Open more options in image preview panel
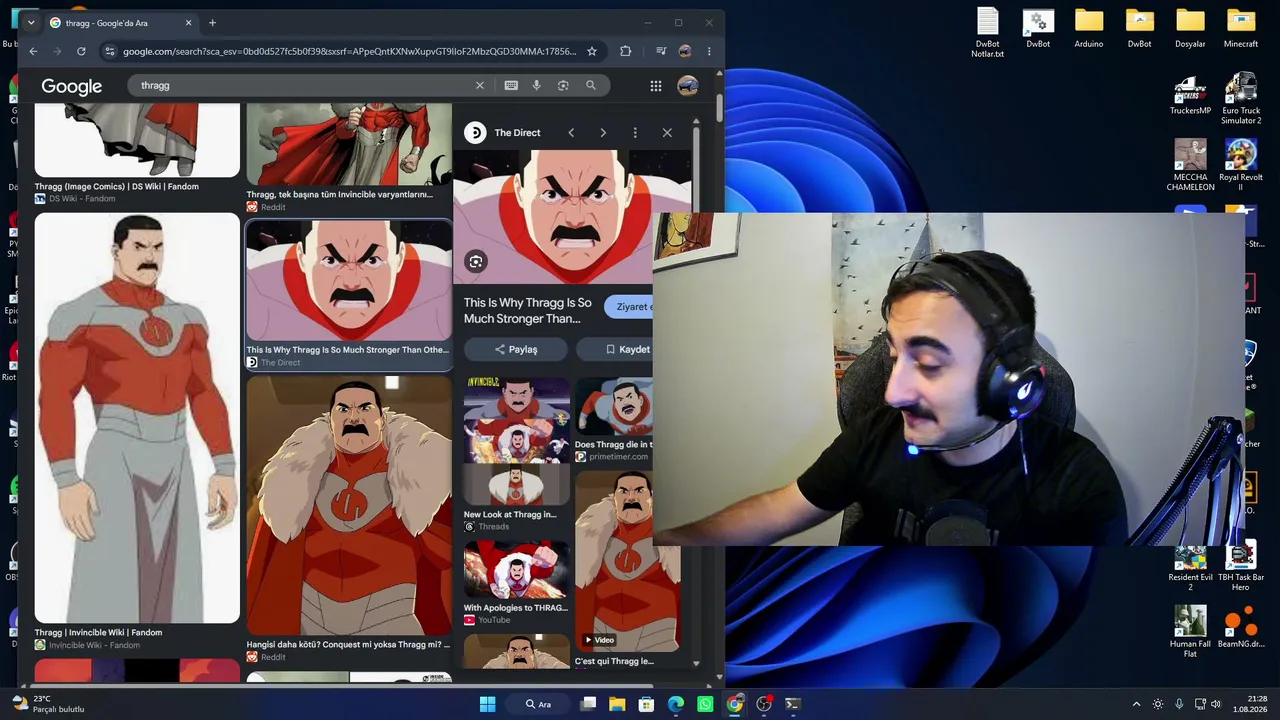Image resolution: width=1280 pixels, height=720 pixels. pos(635,132)
